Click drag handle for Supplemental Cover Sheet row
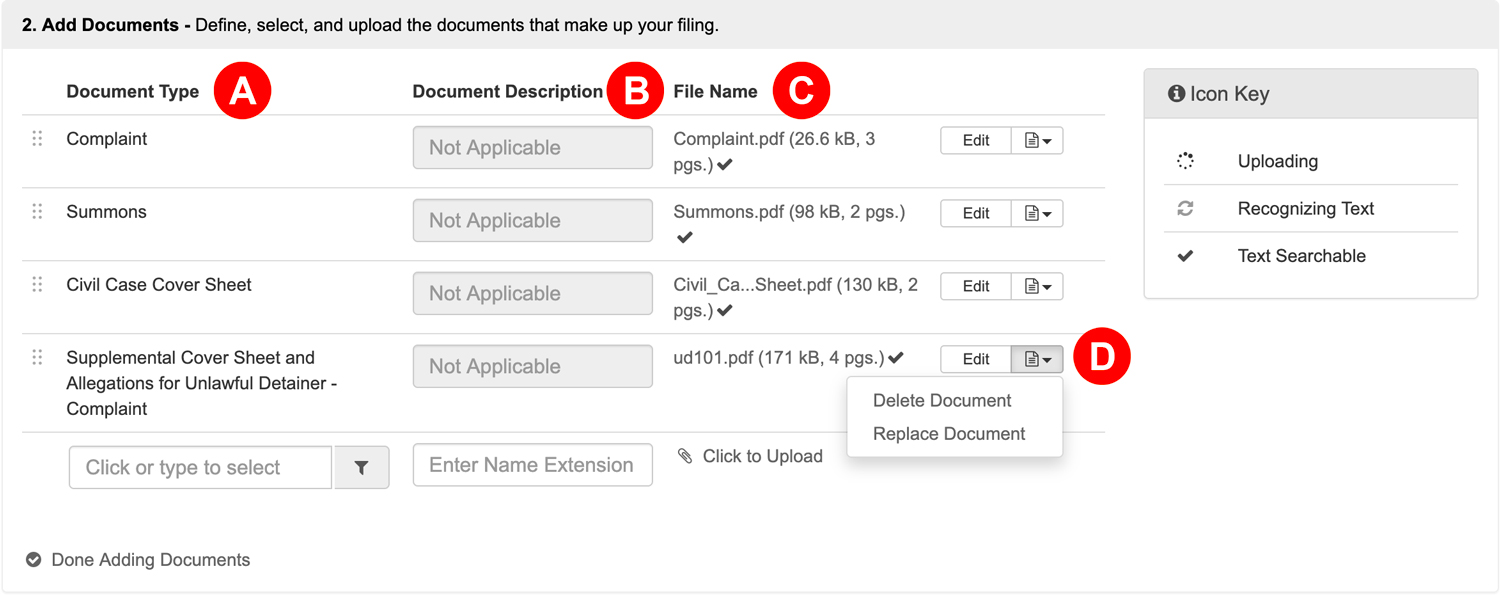The image size is (1500, 595). (37, 358)
